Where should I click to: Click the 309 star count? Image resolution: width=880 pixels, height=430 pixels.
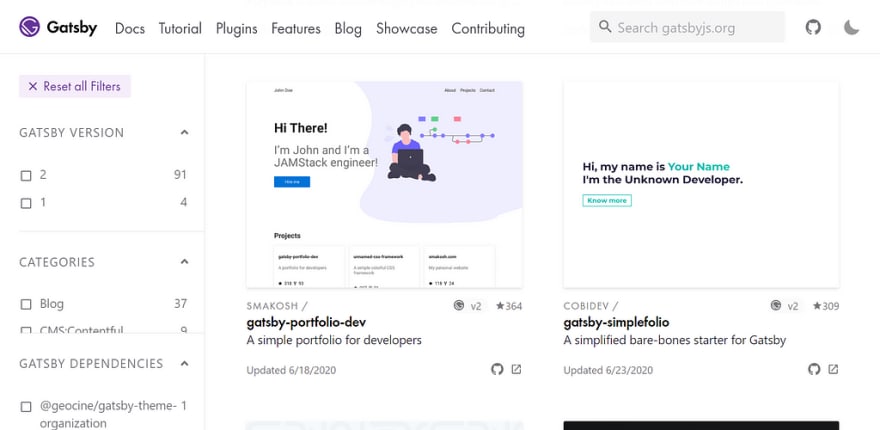(x=826, y=306)
